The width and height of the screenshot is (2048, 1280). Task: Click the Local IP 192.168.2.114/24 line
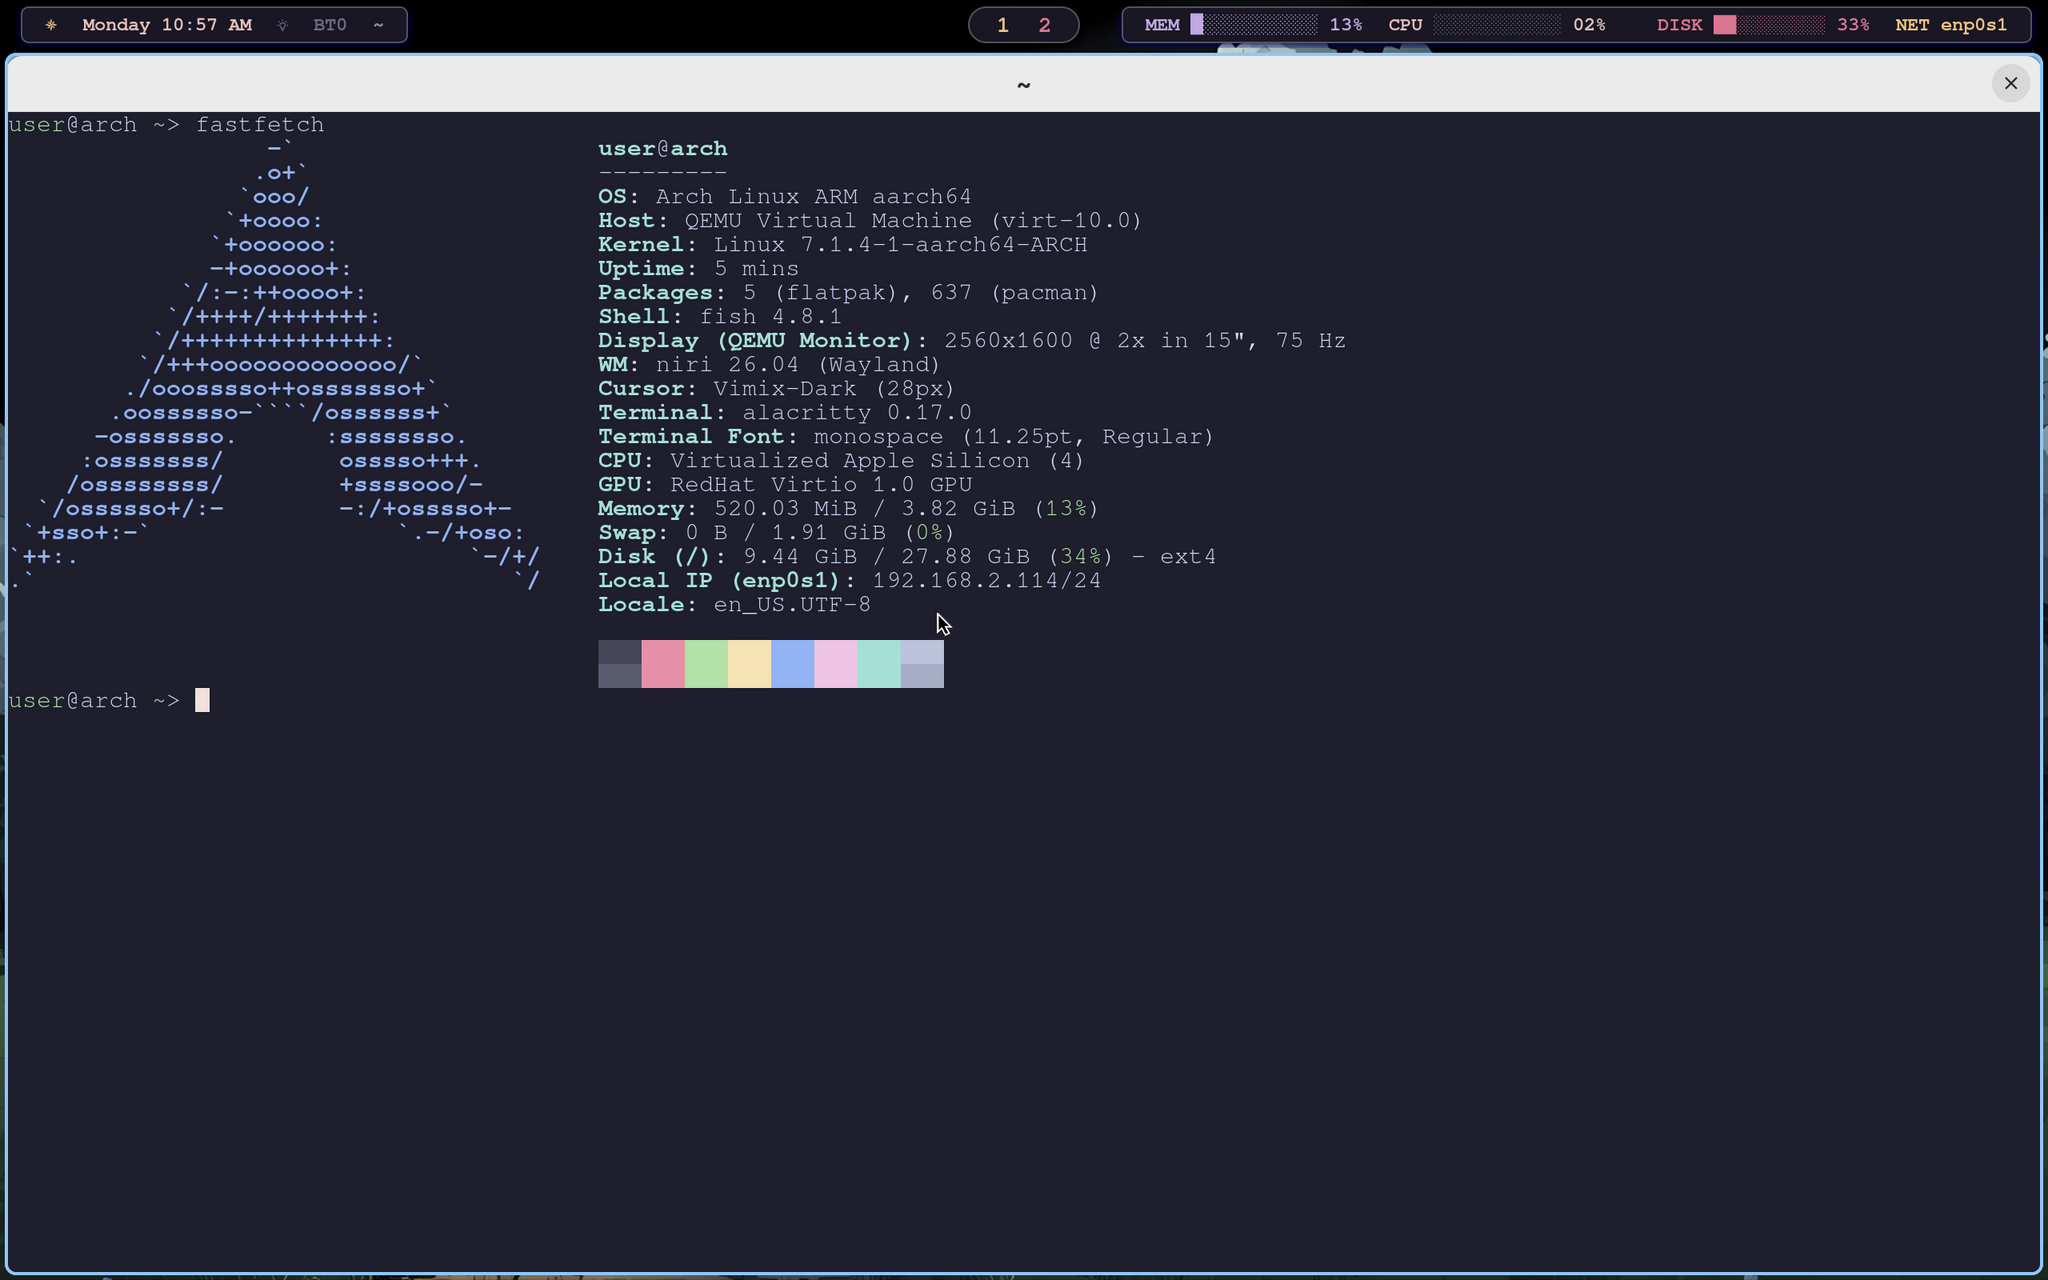click(x=850, y=581)
